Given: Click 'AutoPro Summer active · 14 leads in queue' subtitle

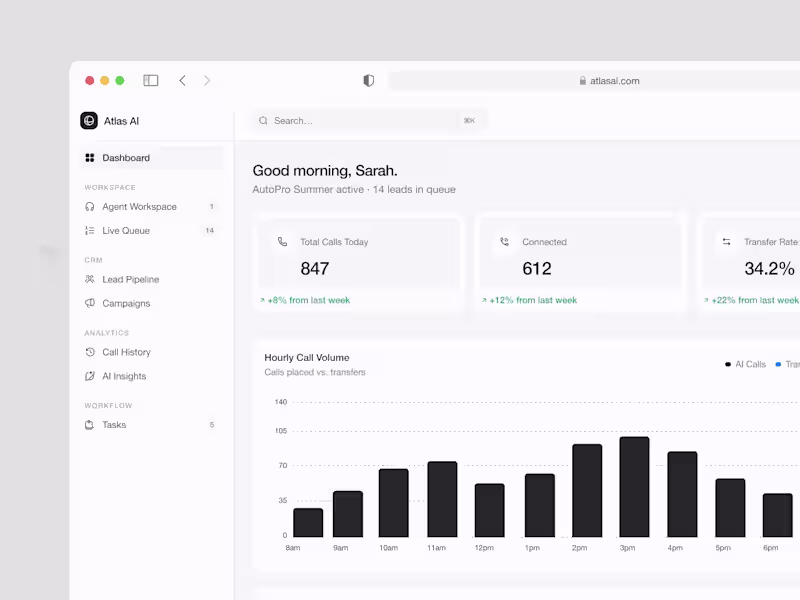Looking at the screenshot, I should click(354, 189).
